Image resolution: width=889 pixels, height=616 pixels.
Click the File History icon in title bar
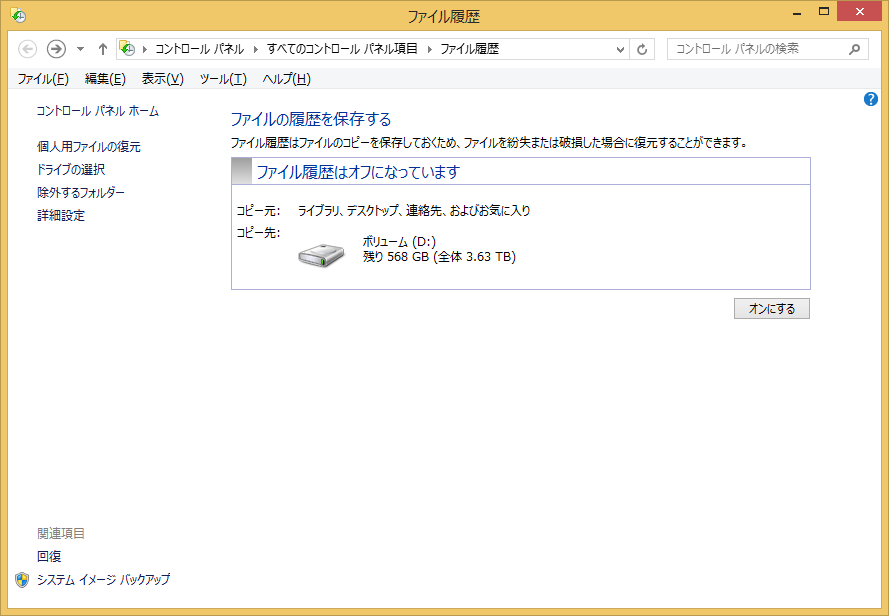pos(18,15)
